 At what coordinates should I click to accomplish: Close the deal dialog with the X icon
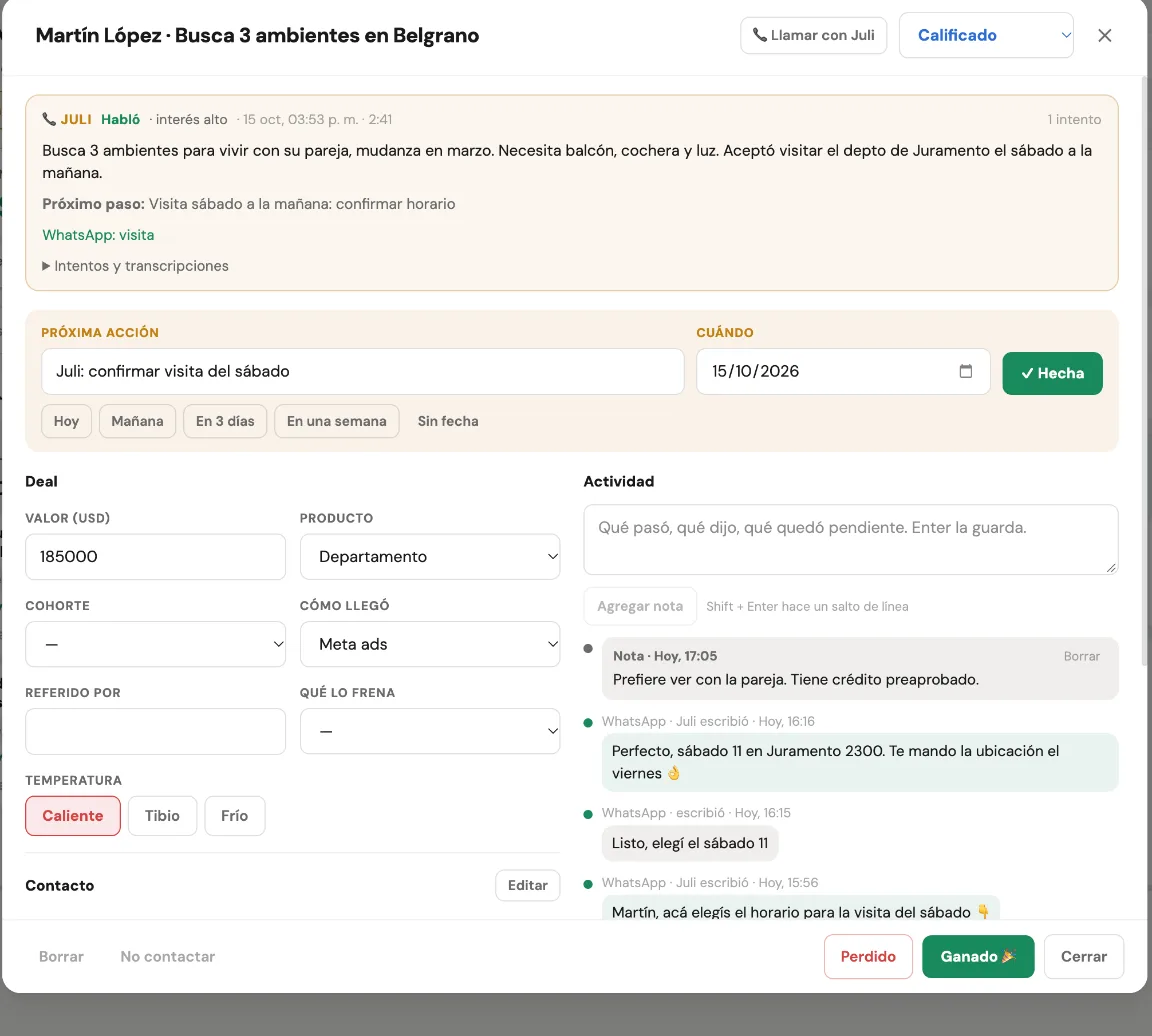coord(1104,35)
